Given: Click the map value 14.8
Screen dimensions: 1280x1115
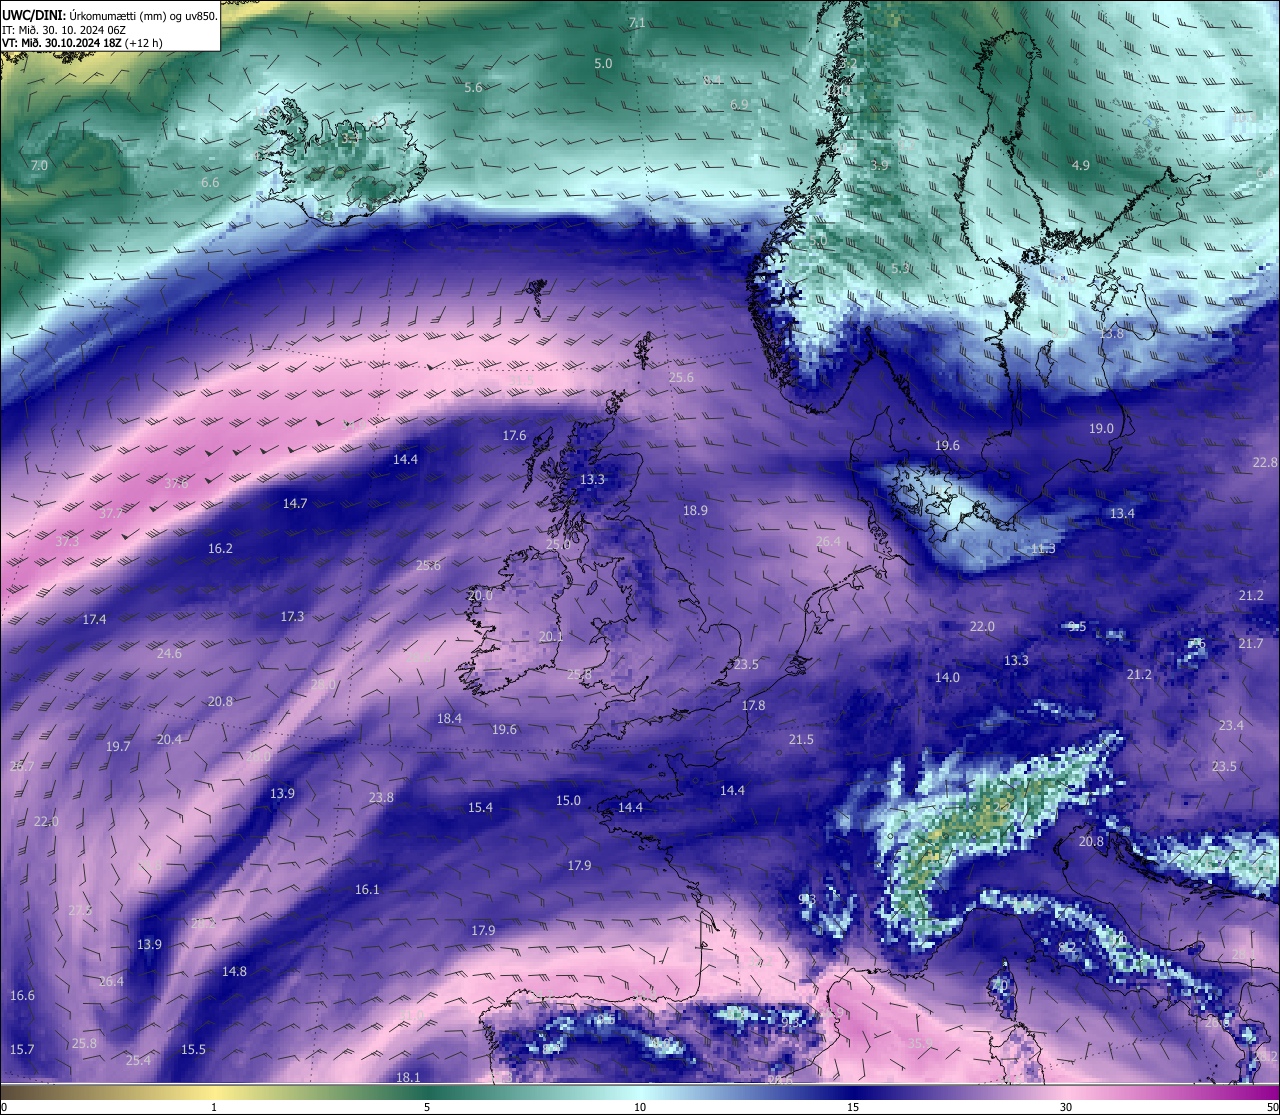Looking at the screenshot, I should (x=234, y=972).
